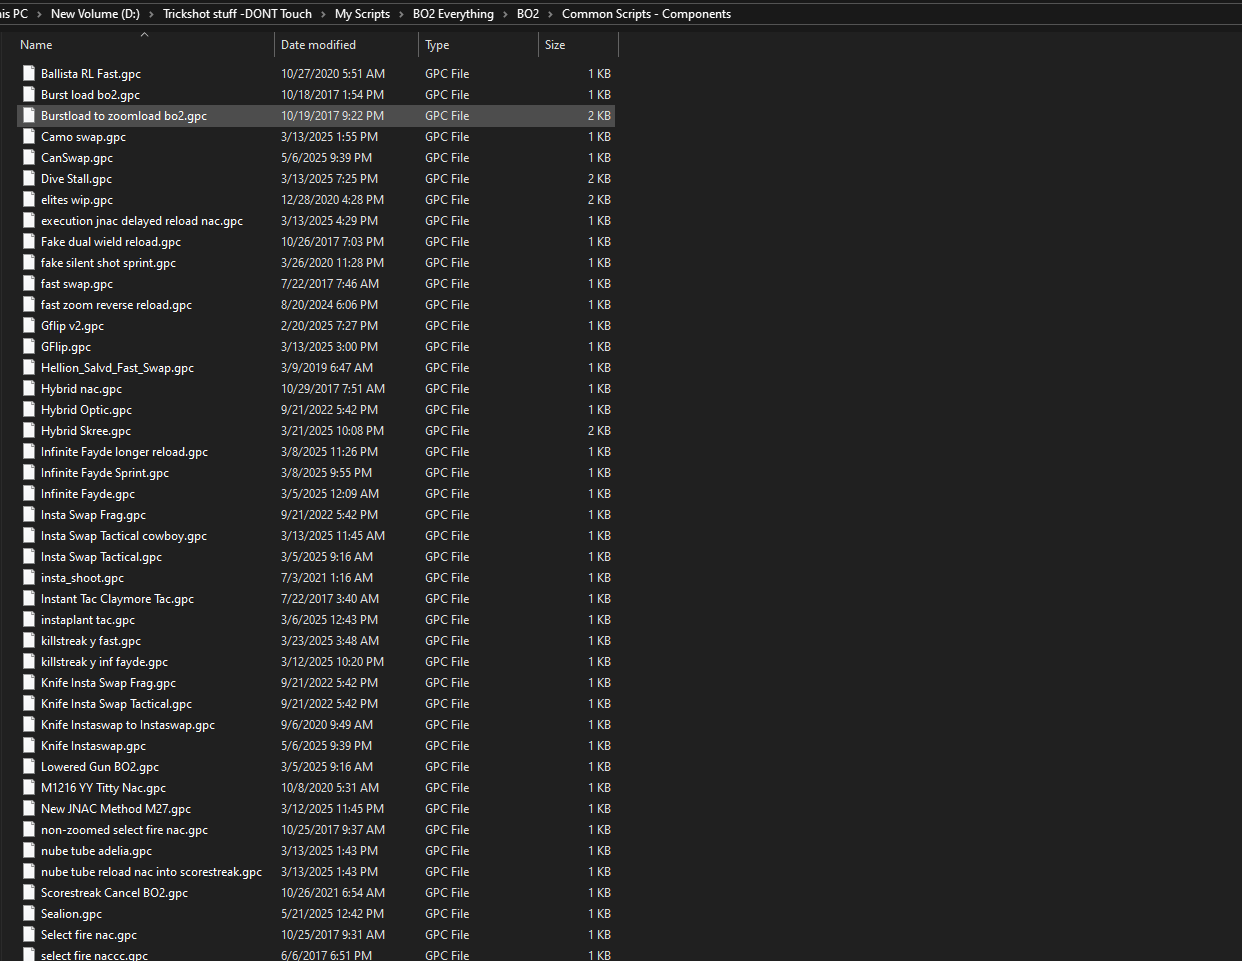Click file icon of Sealion.gpc
The image size is (1242, 961).
click(29, 913)
